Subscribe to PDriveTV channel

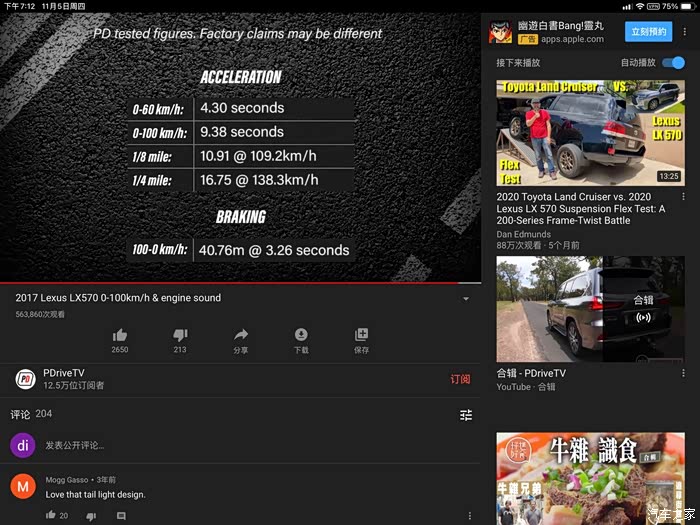(460, 379)
